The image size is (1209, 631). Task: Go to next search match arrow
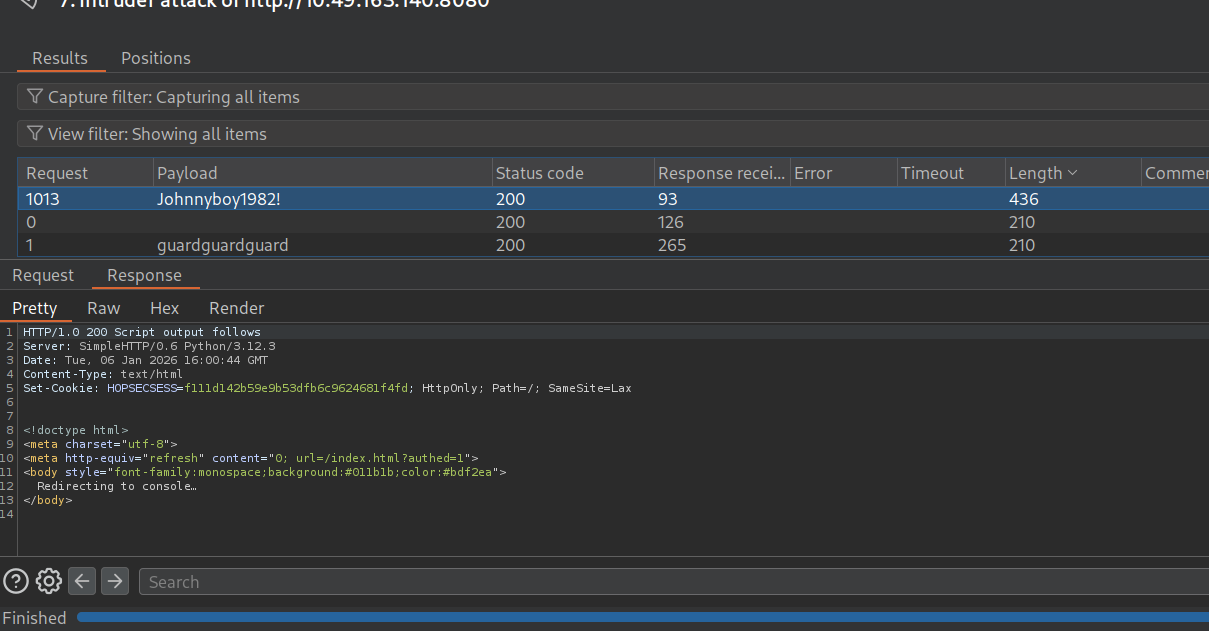(x=115, y=581)
